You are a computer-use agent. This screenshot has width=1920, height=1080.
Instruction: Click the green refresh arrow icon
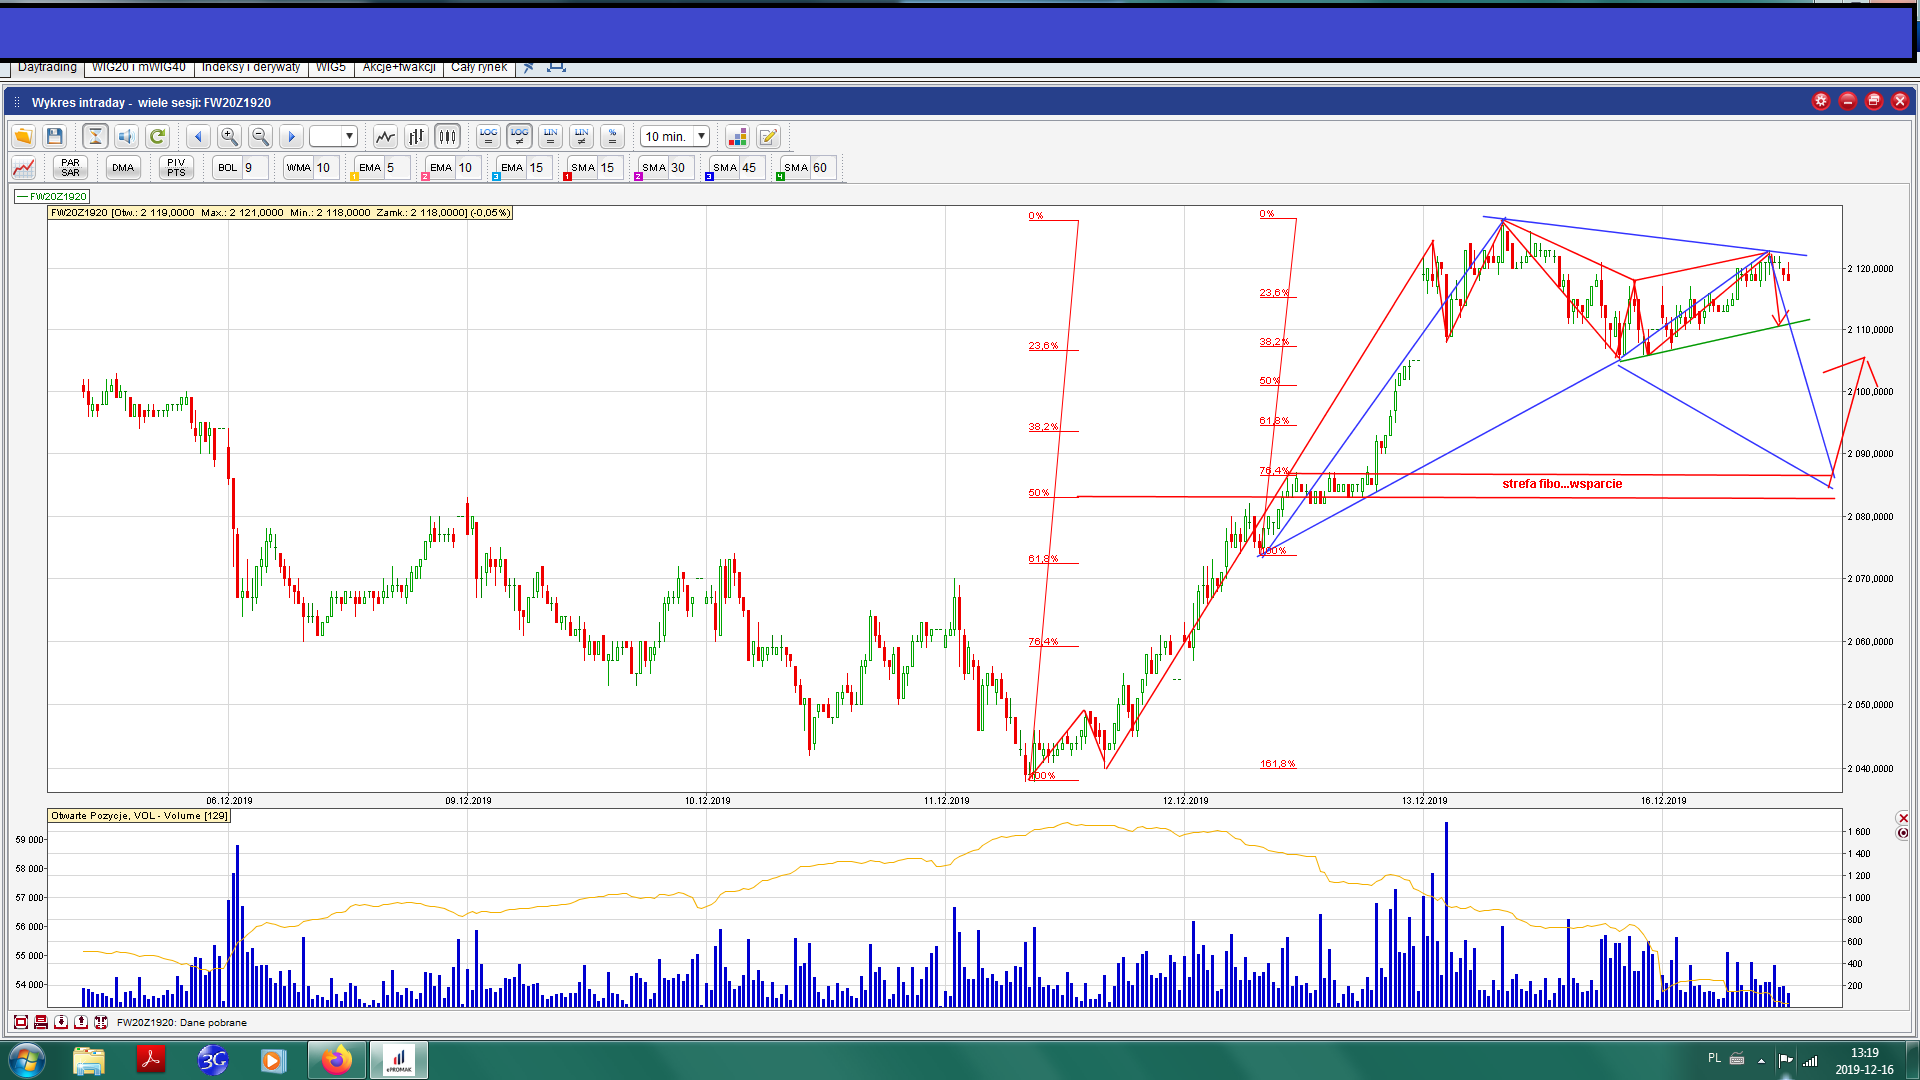coord(157,137)
